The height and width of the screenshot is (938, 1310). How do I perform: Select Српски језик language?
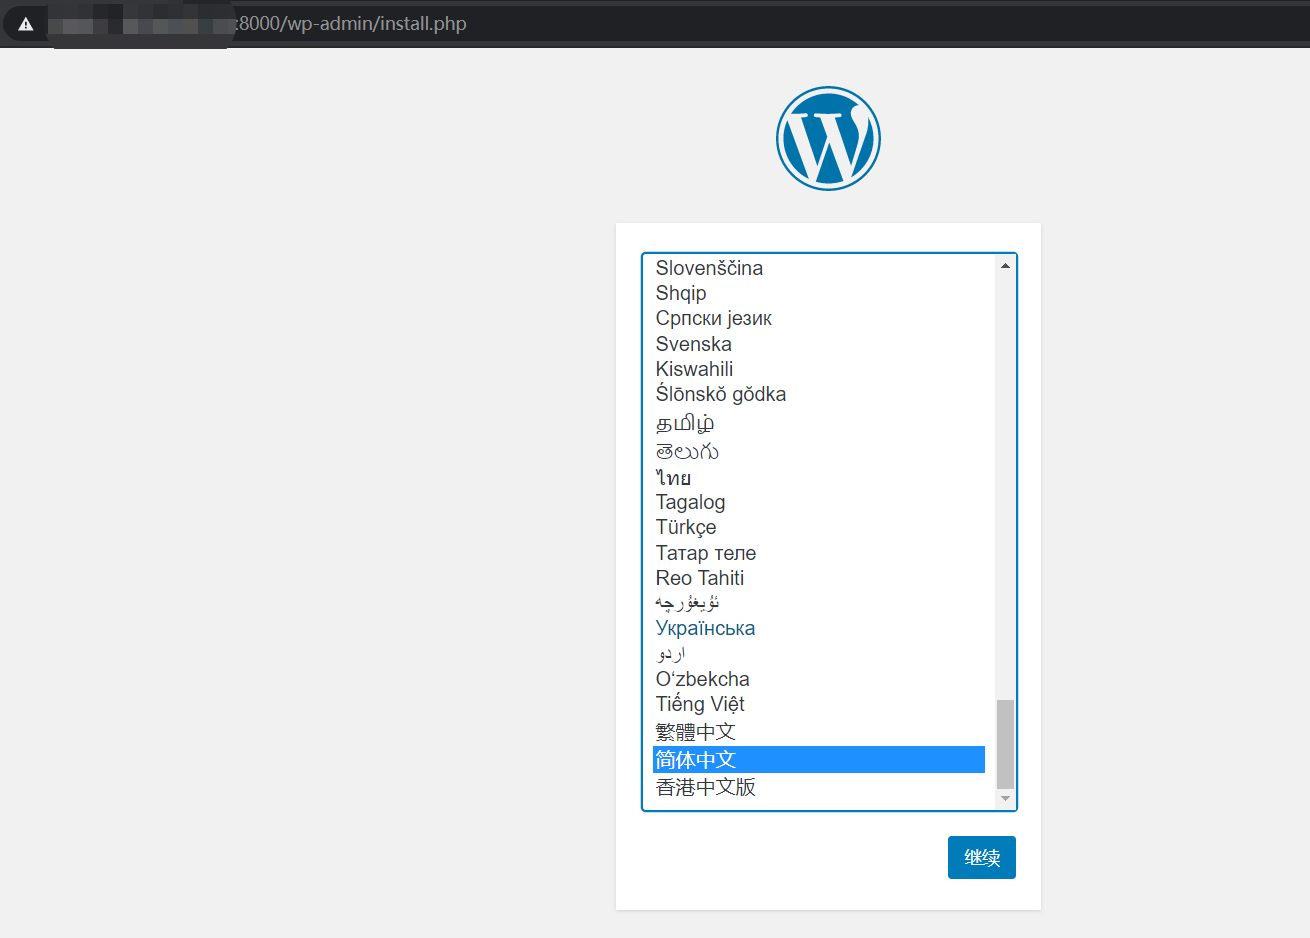(819, 318)
